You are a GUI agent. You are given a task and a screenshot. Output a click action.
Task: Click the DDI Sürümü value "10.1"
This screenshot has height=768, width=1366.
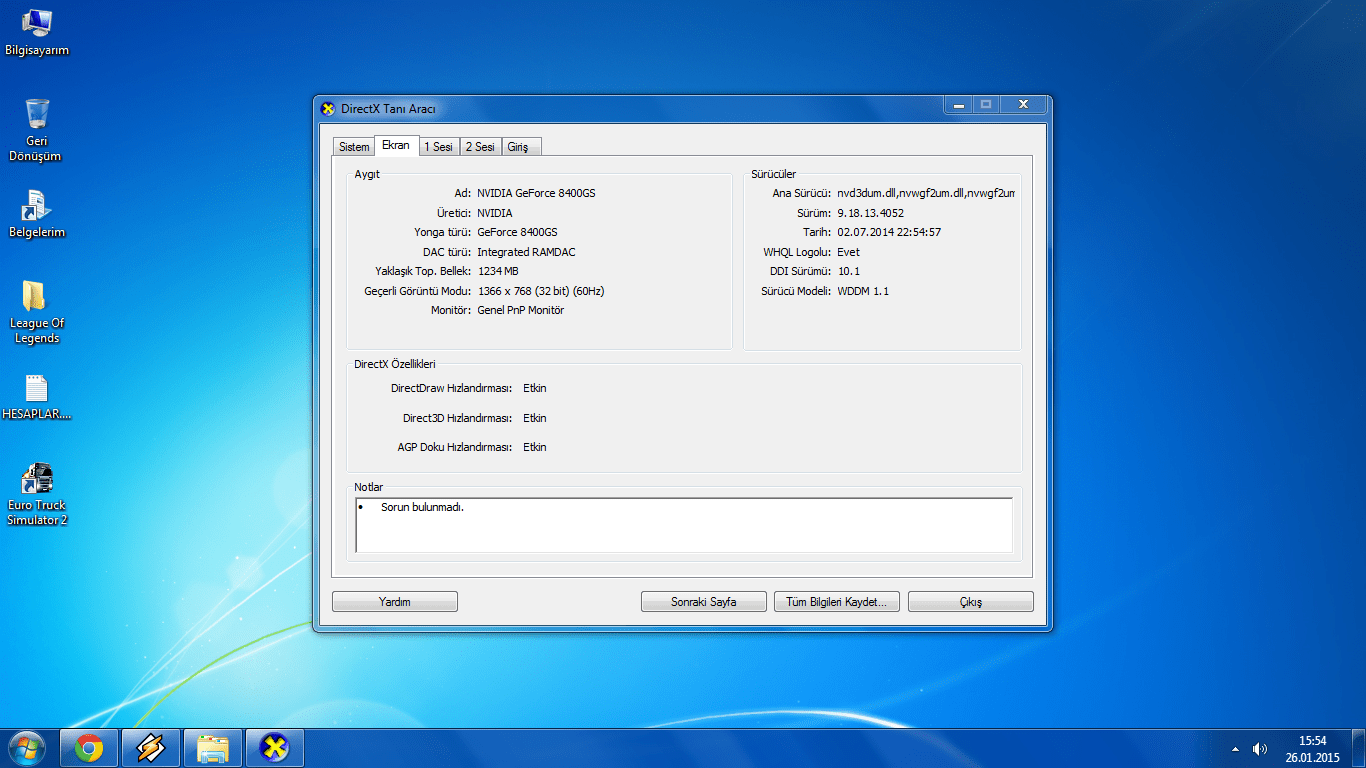pos(848,271)
